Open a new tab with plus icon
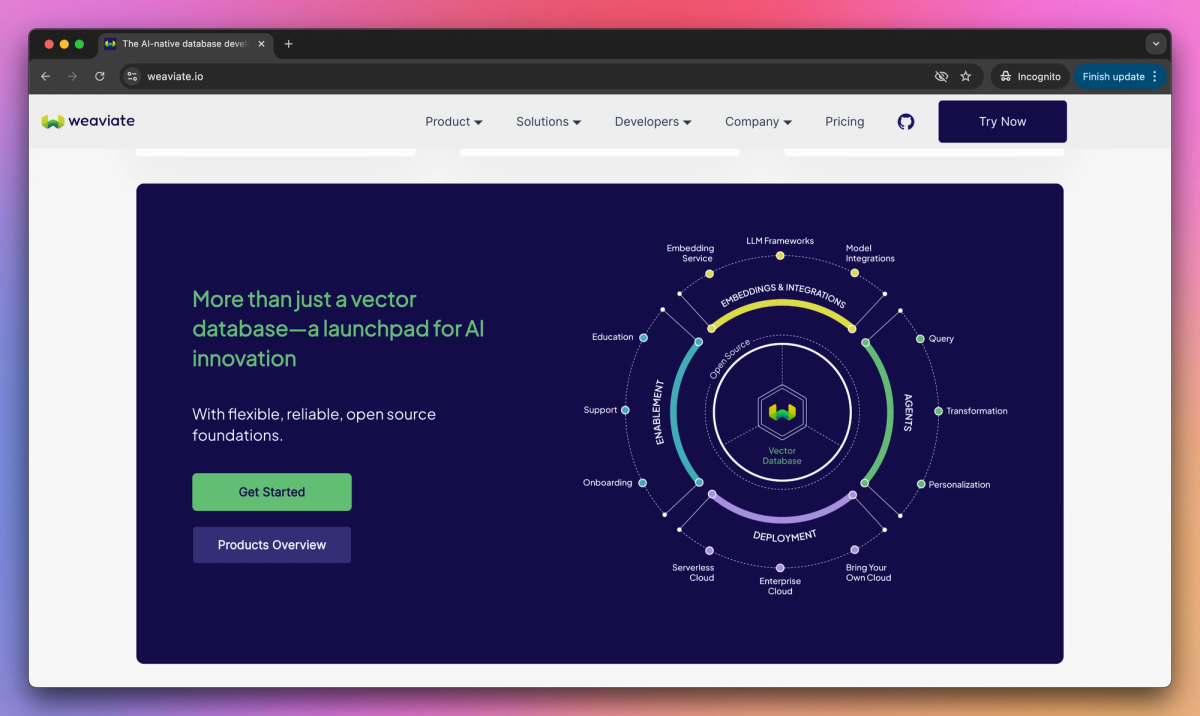This screenshot has height=716, width=1200. (x=289, y=44)
